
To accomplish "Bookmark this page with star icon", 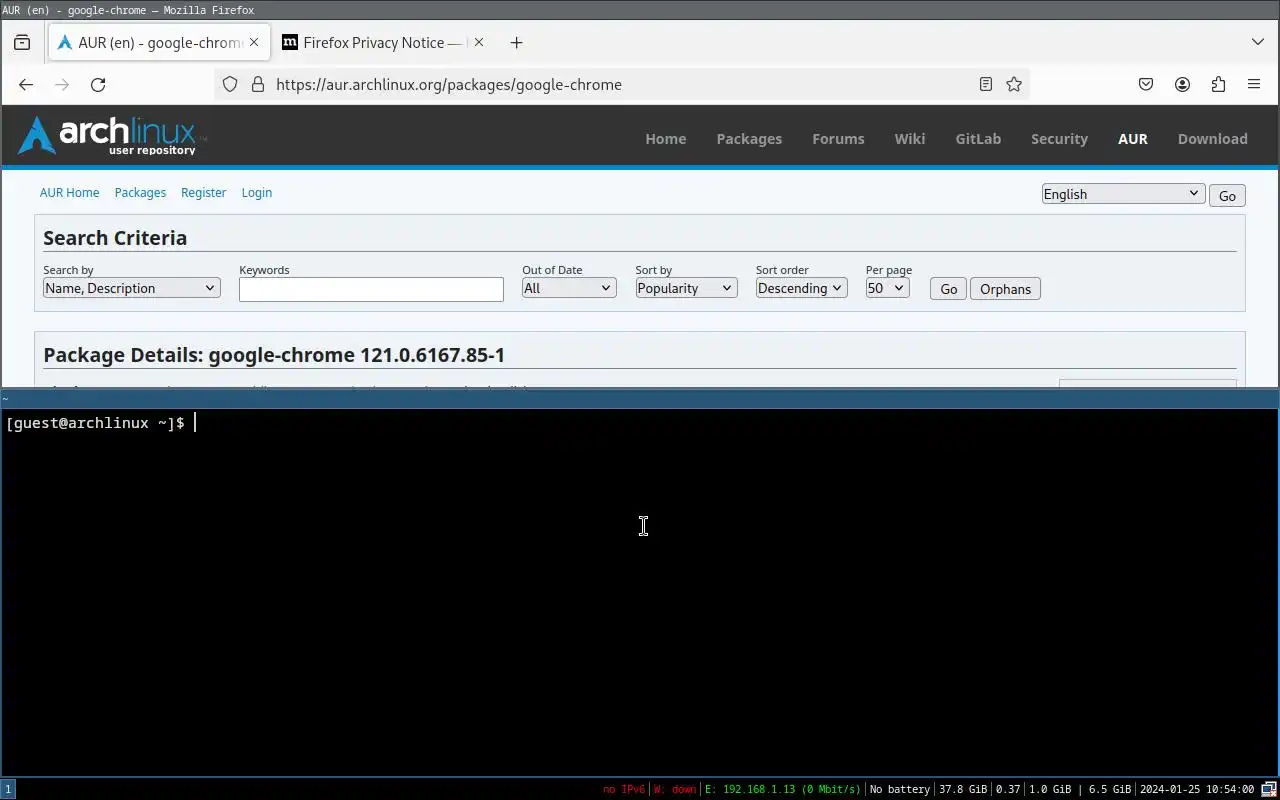I will 1014,85.
